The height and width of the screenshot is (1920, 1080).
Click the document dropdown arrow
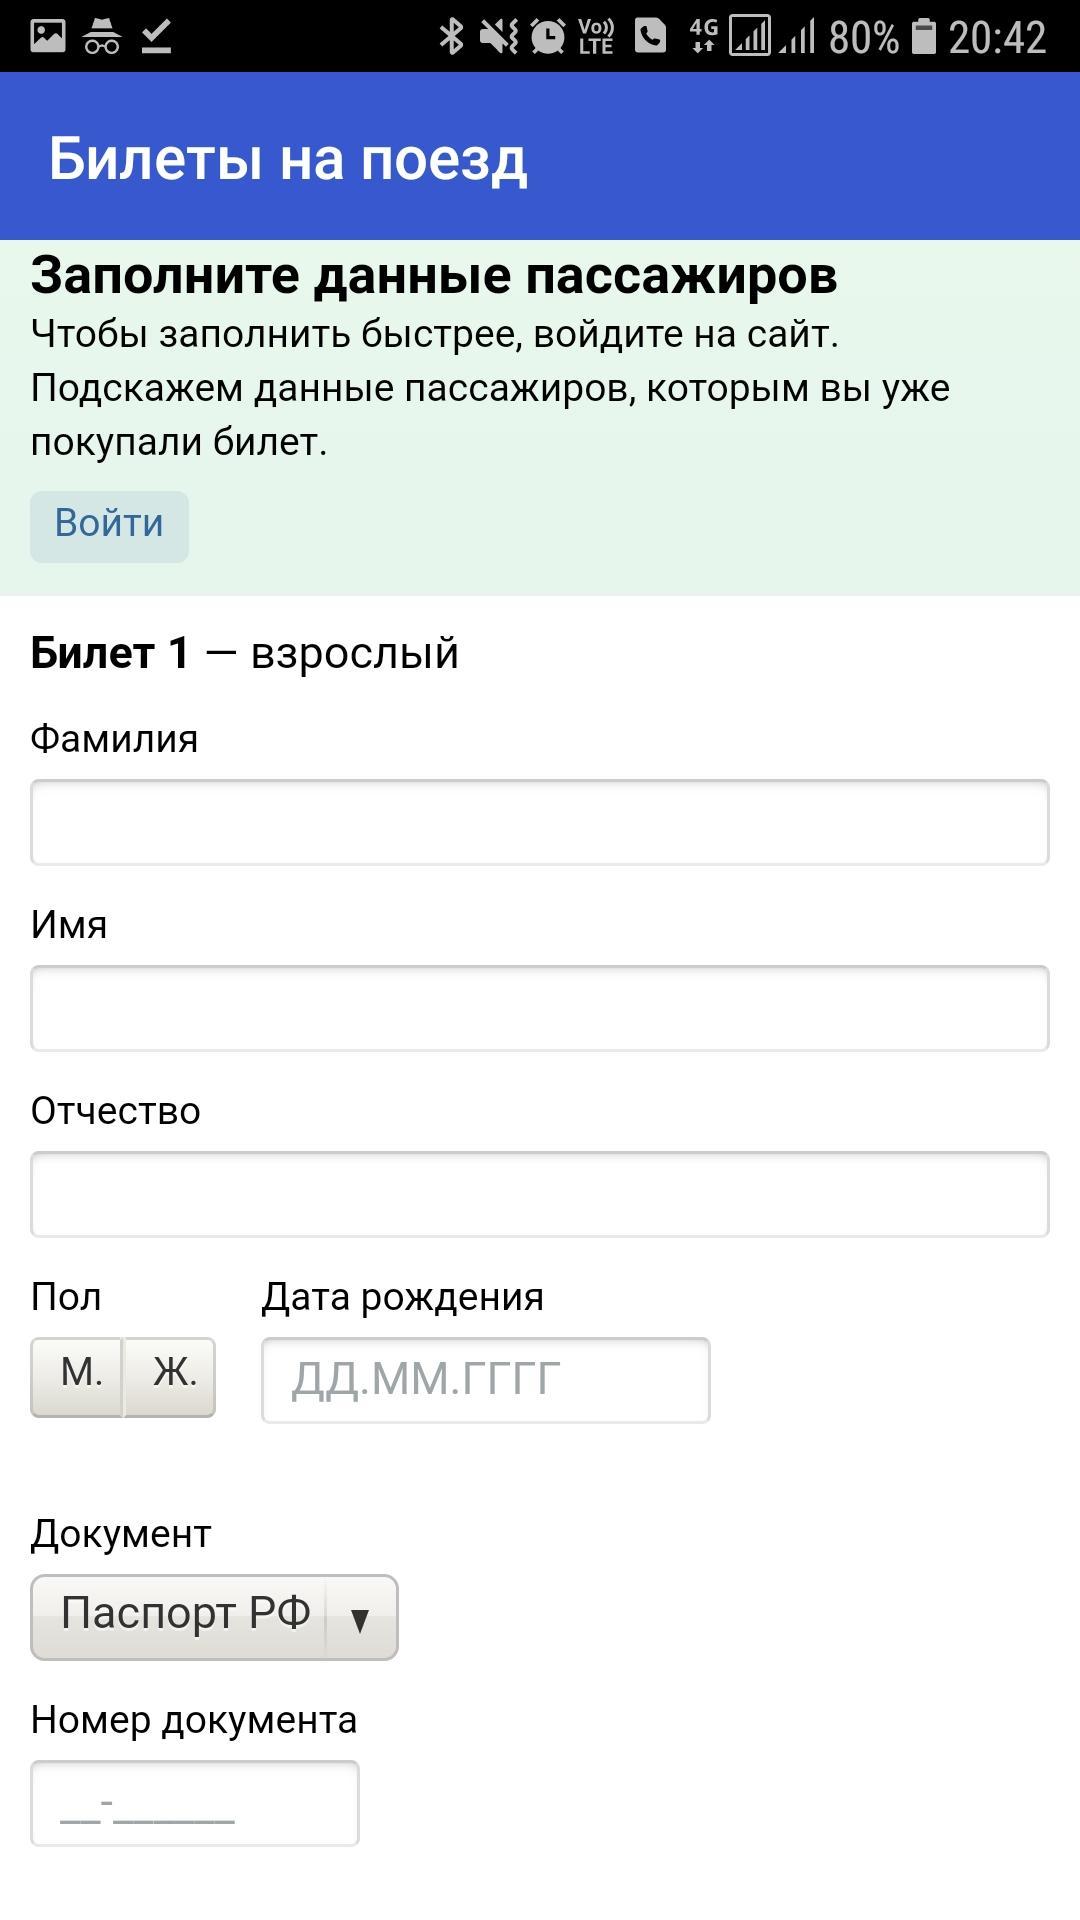pos(360,1617)
